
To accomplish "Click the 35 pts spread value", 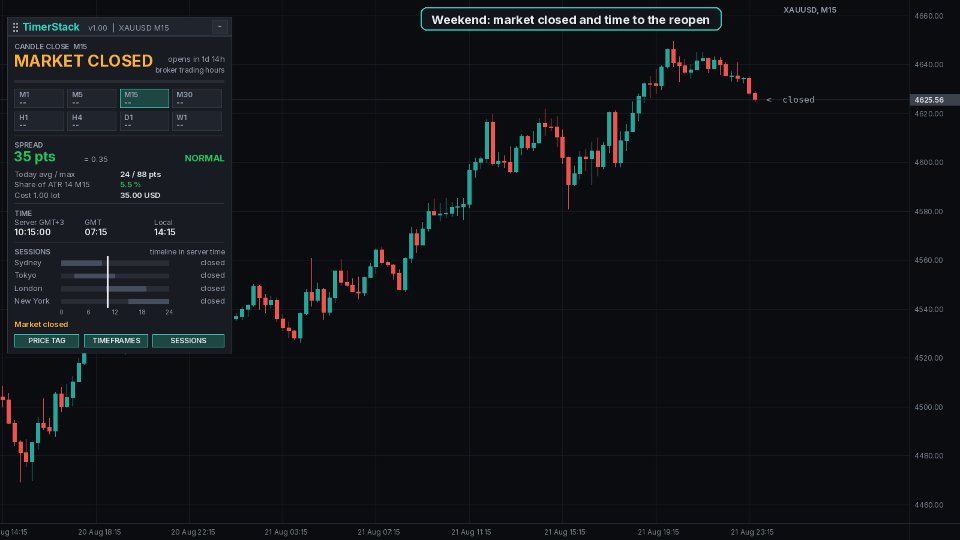I will [35, 157].
